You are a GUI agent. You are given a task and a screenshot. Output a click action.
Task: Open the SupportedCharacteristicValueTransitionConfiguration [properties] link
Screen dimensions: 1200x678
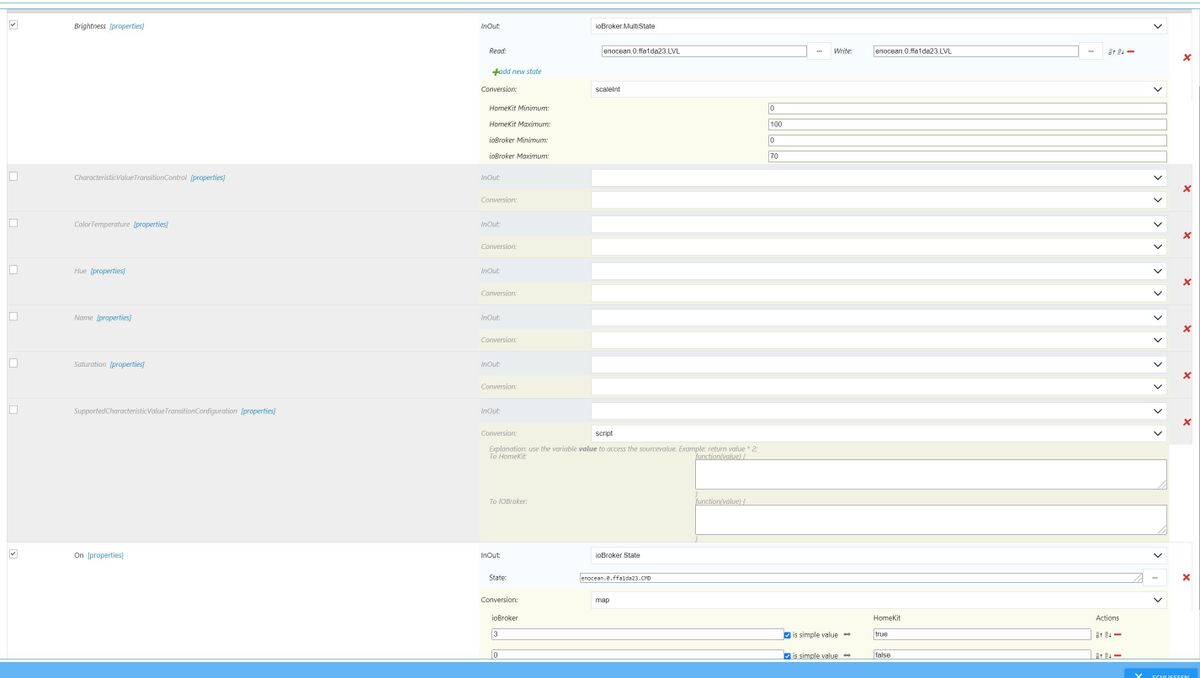(258, 411)
